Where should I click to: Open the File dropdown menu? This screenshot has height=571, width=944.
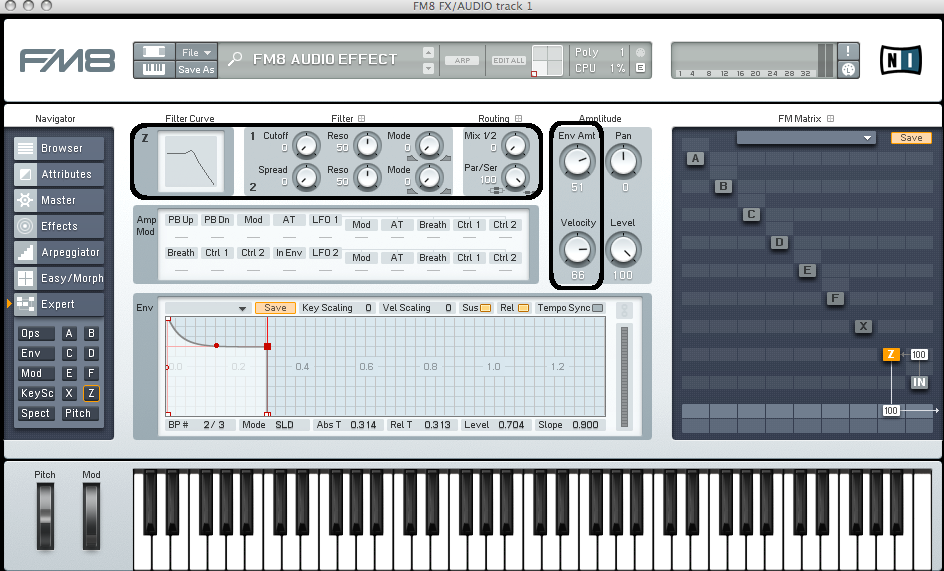(x=196, y=52)
